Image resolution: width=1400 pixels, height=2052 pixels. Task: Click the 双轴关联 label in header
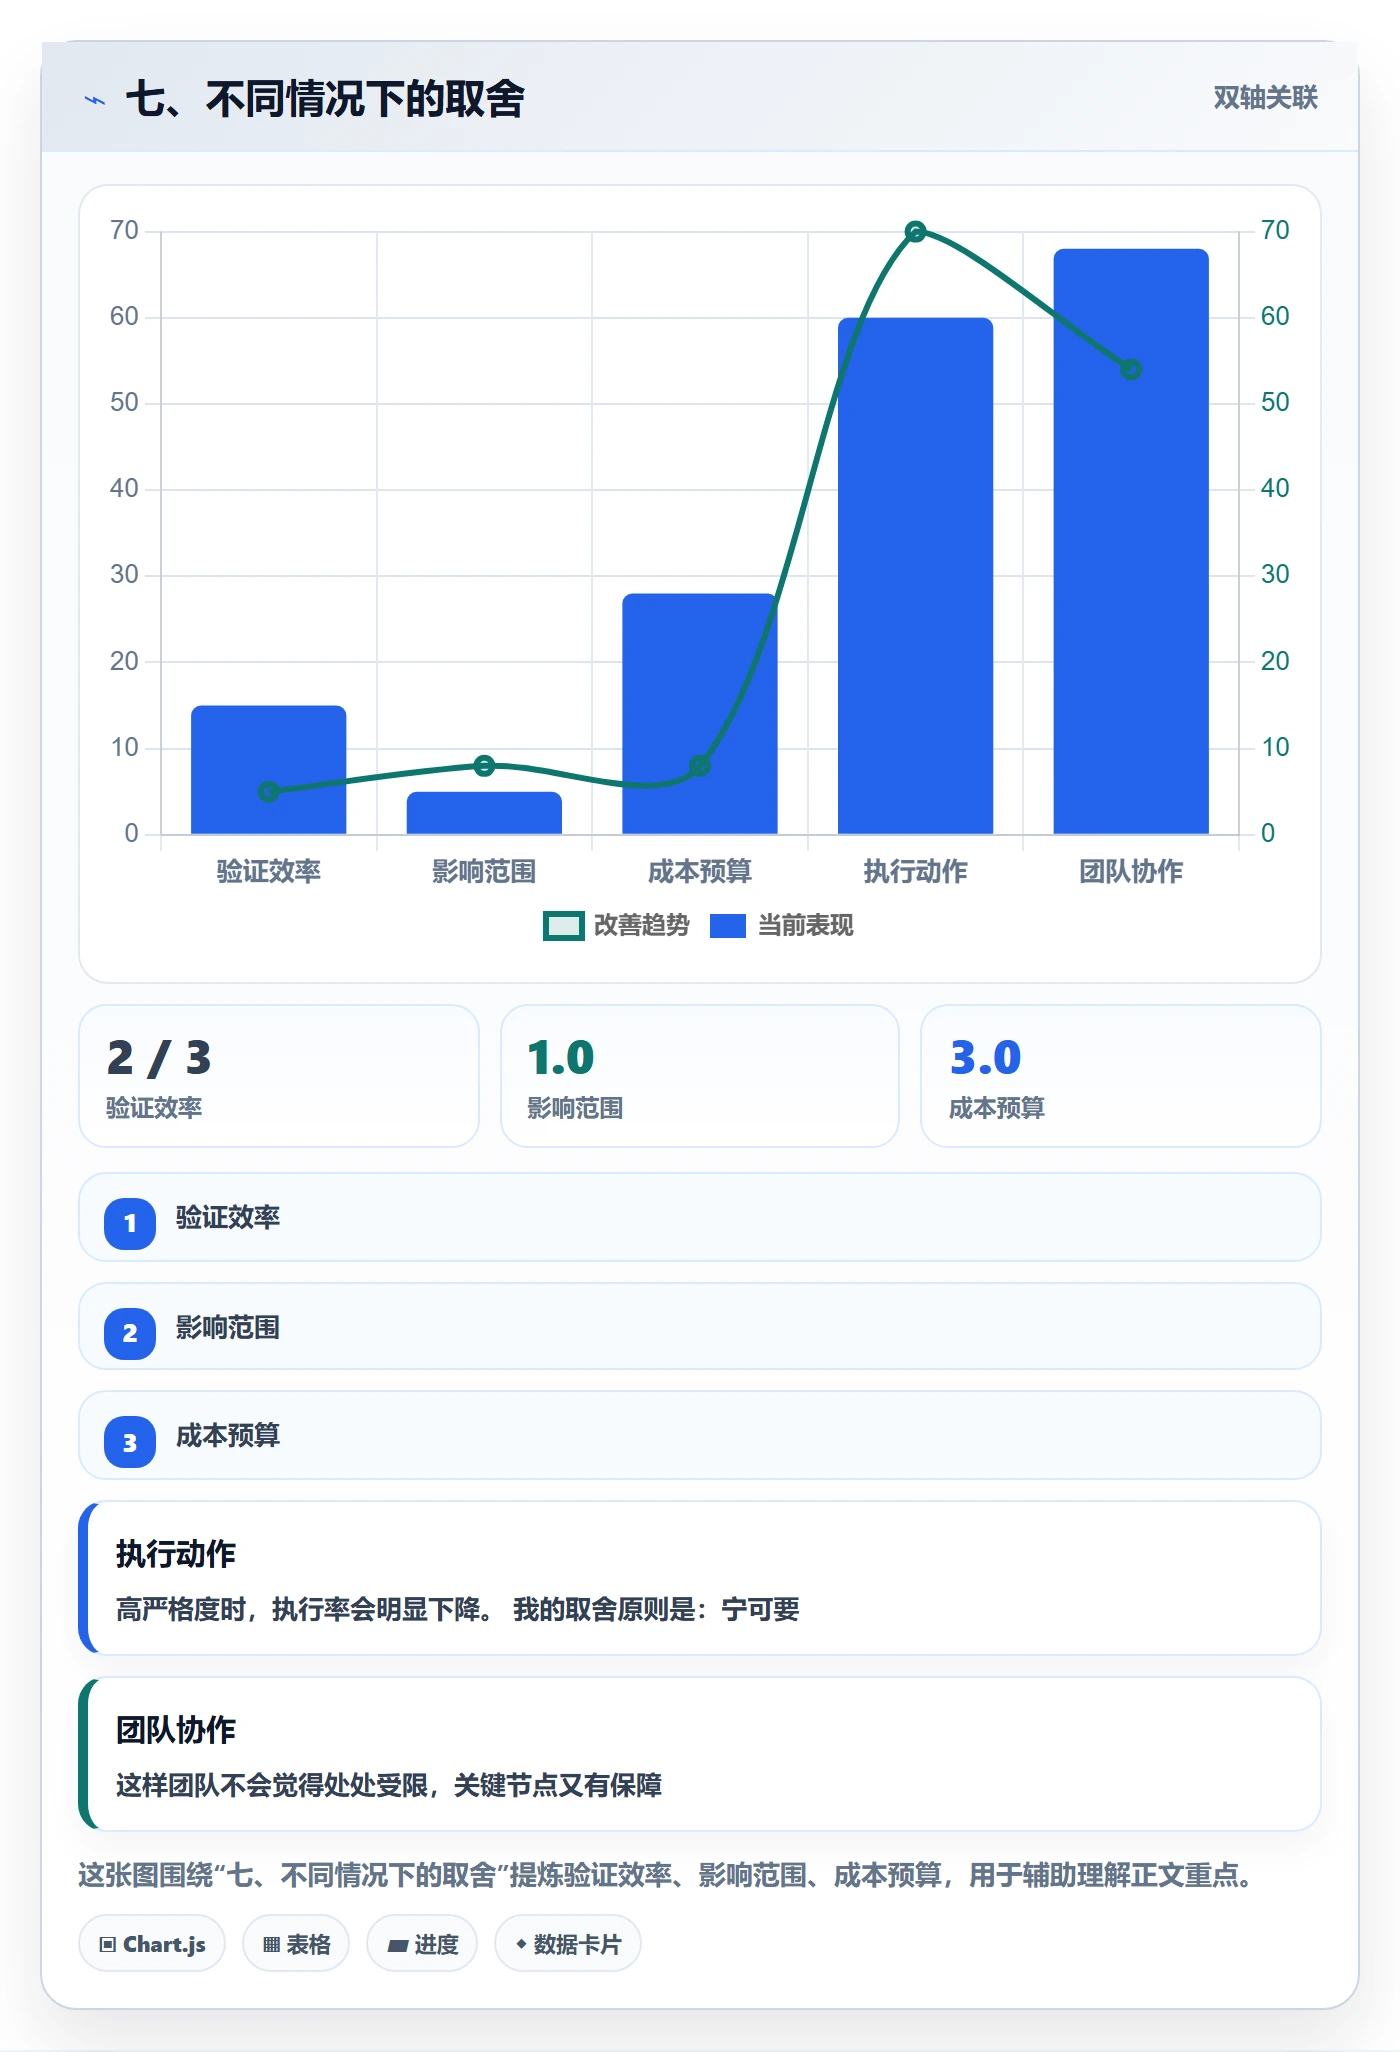(x=1265, y=98)
